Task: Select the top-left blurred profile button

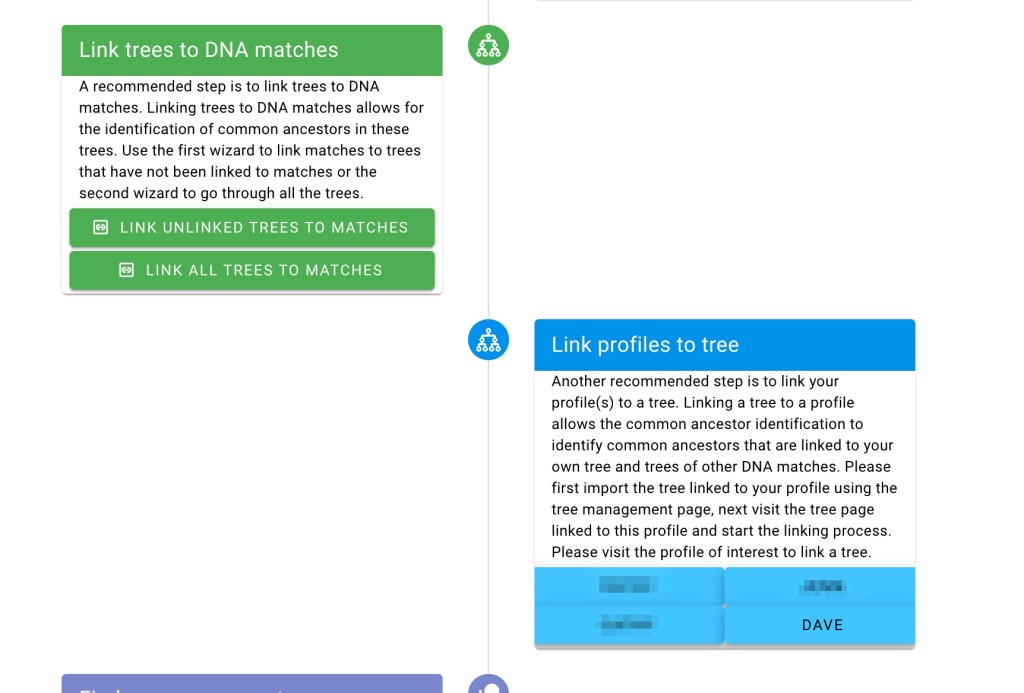Action: coord(628,586)
